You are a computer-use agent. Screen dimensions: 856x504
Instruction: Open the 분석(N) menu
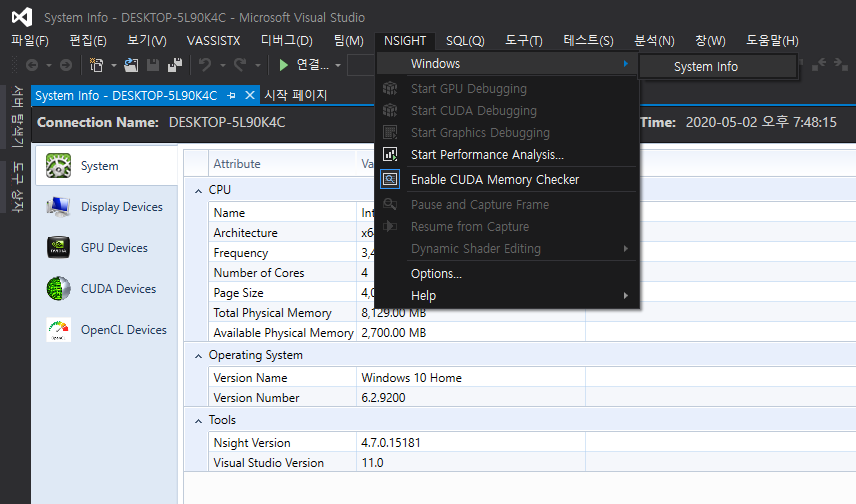[x=654, y=41]
